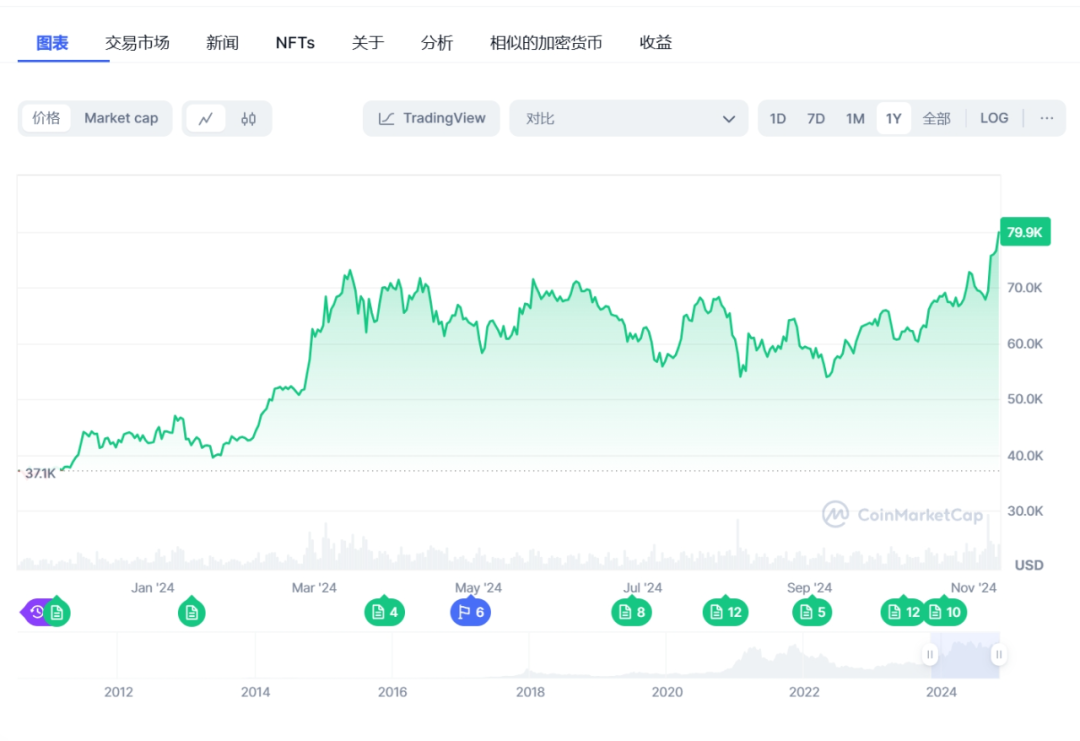Screen dimensions: 1080x741
Task: Switch to the 交易市场 tab
Action: (136, 42)
